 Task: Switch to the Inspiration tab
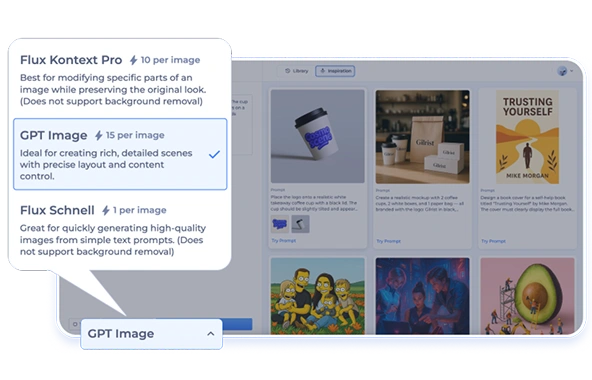click(335, 71)
